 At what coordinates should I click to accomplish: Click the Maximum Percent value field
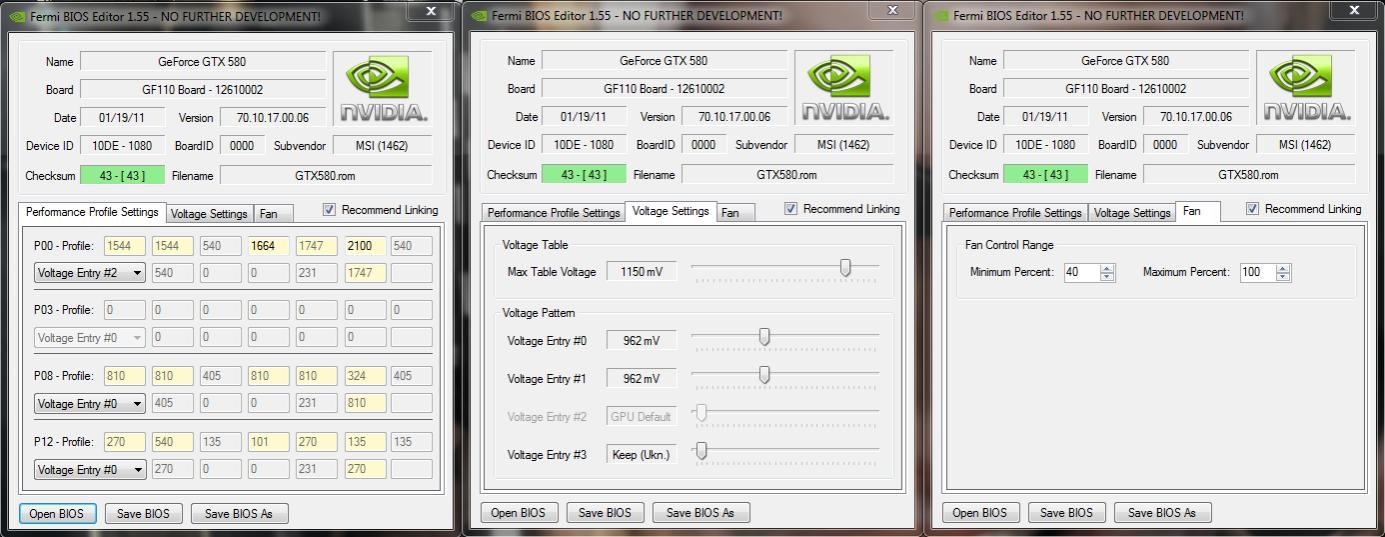pos(1258,272)
